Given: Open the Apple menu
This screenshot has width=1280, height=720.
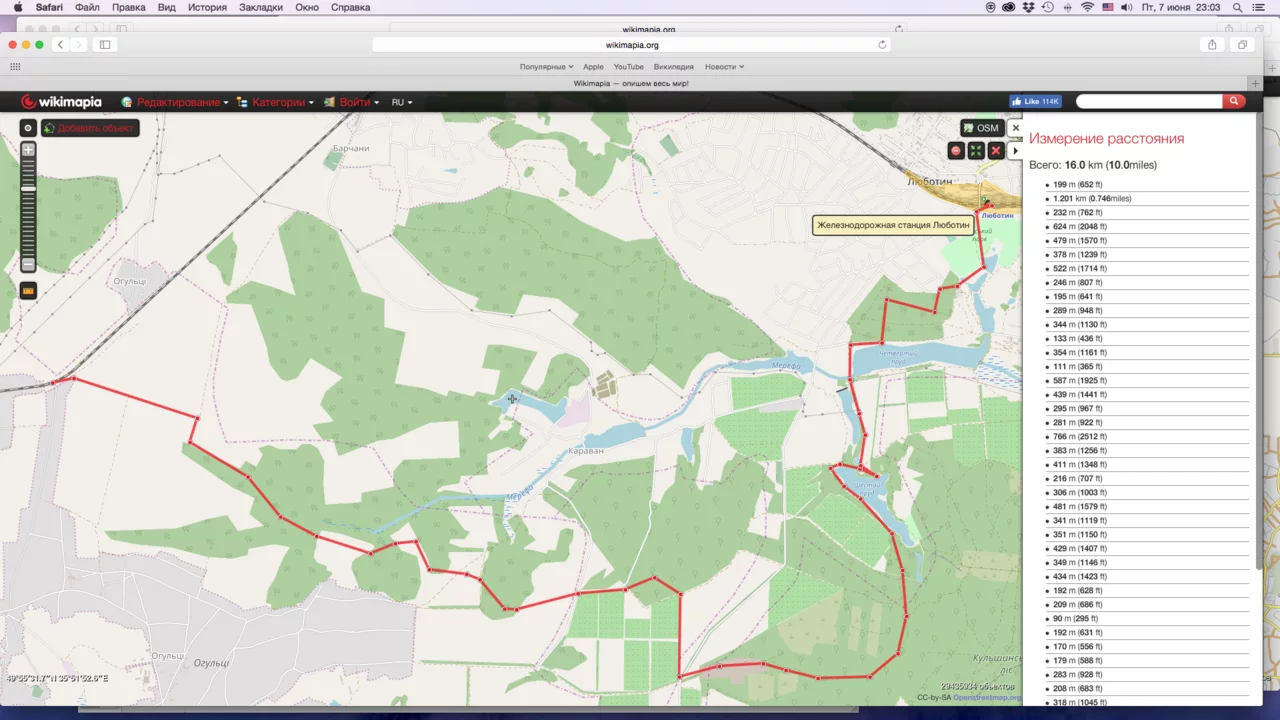Looking at the screenshot, I should click(17, 7).
